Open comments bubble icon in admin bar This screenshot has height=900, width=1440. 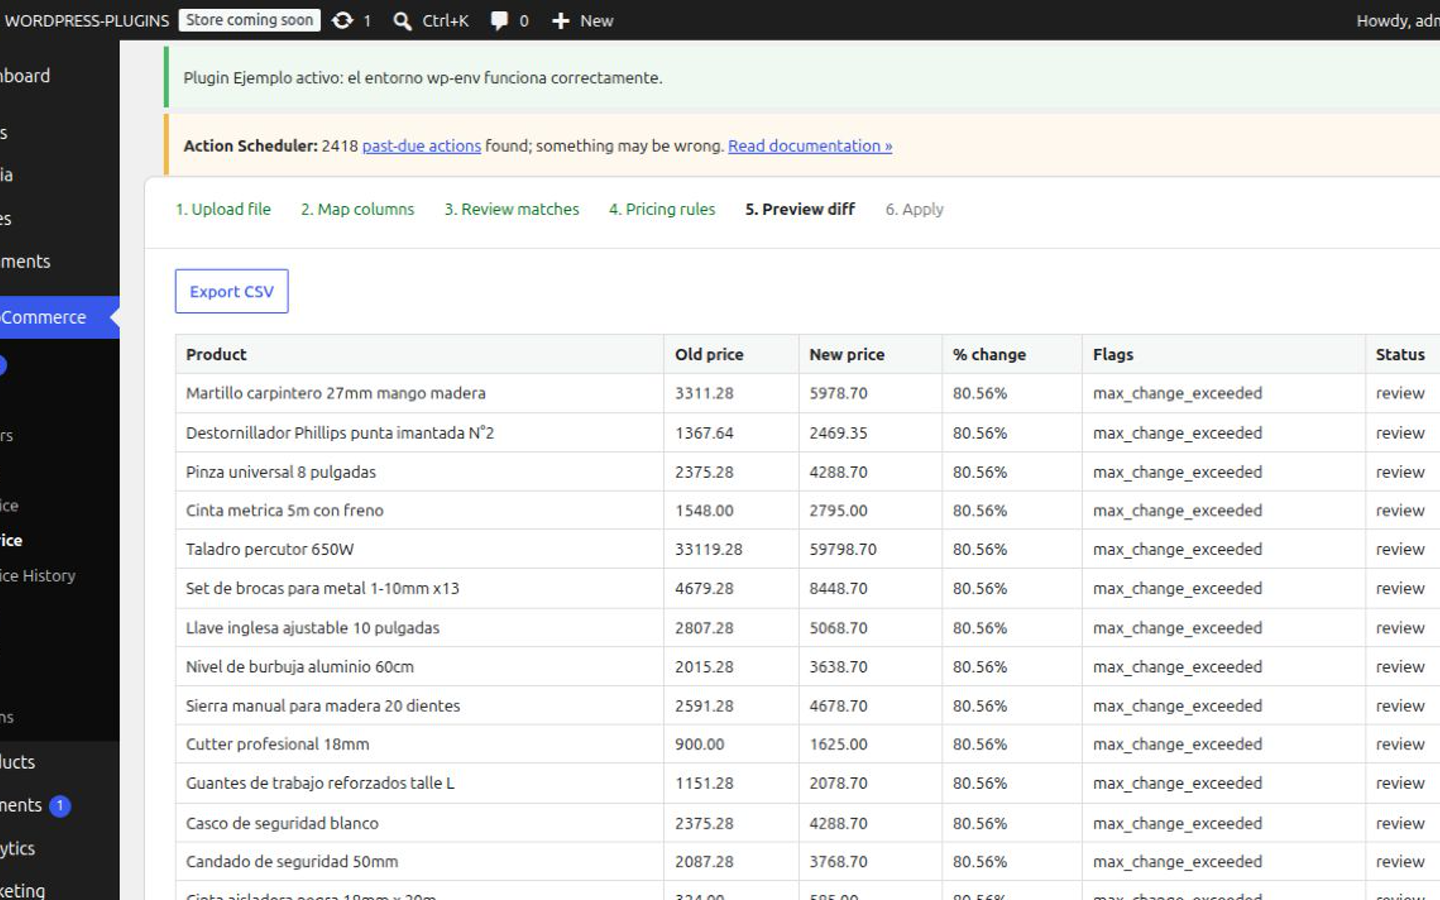(499, 21)
